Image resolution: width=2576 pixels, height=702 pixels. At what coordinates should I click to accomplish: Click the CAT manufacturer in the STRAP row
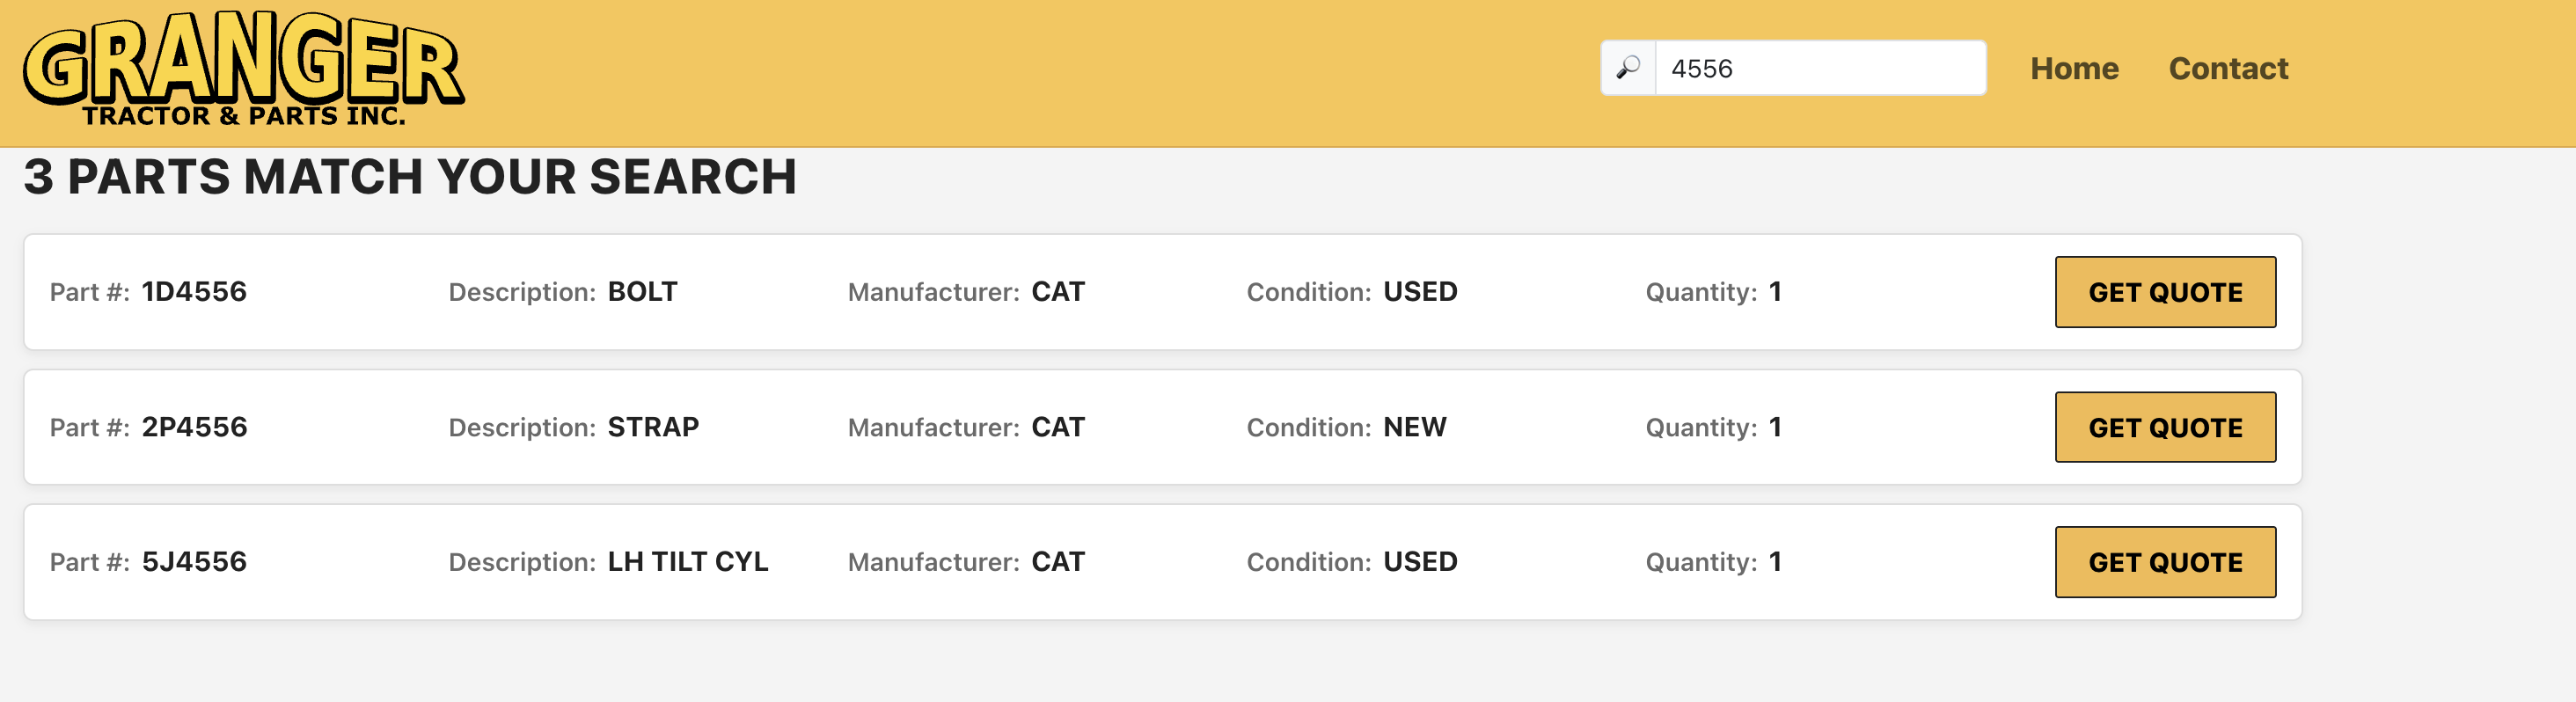tap(1057, 427)
